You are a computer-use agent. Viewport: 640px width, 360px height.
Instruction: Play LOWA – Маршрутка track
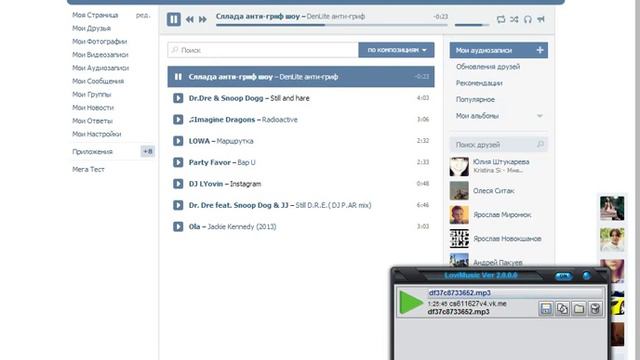178,141
